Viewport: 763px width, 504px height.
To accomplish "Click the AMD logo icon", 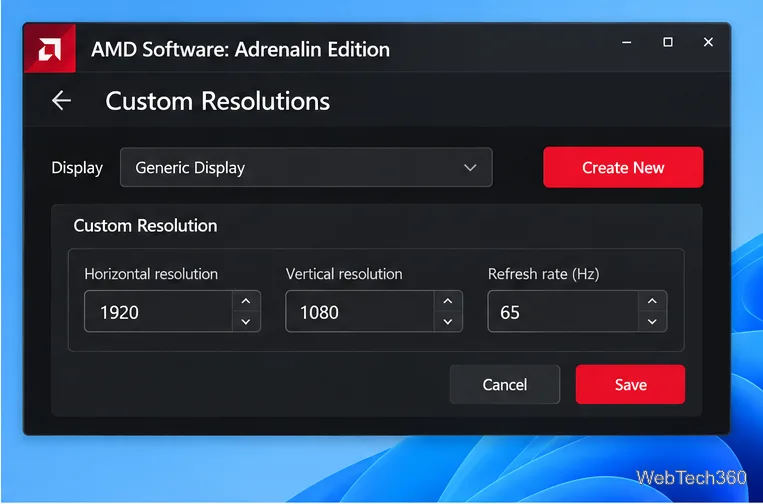I will point(50,49).
